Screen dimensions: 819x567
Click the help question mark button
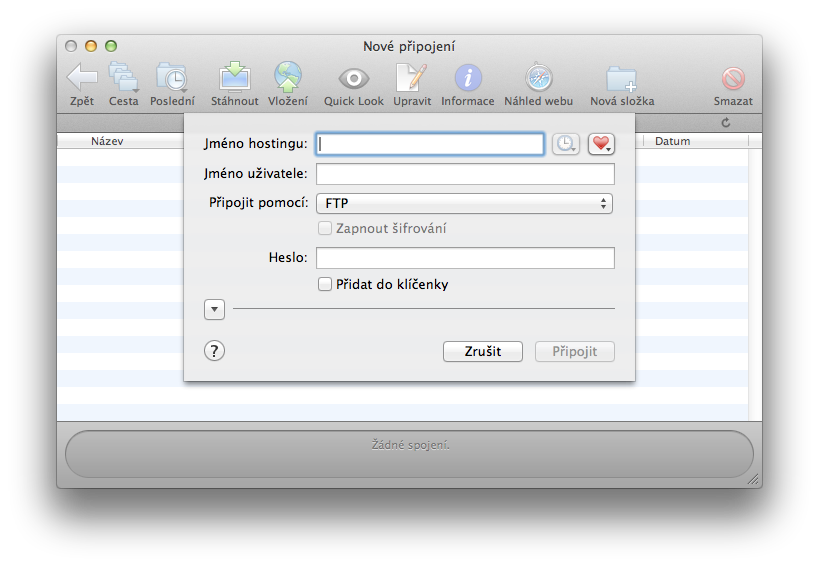214,351
